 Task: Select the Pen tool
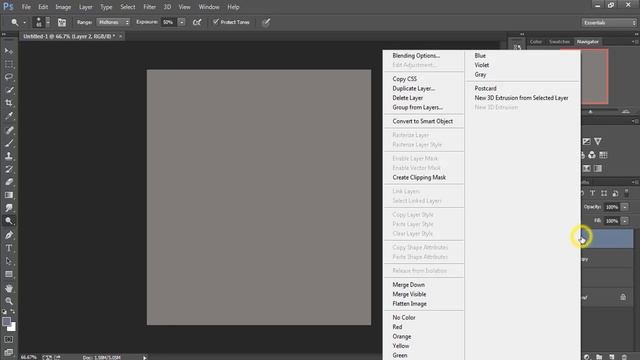(x=9, y=235)
